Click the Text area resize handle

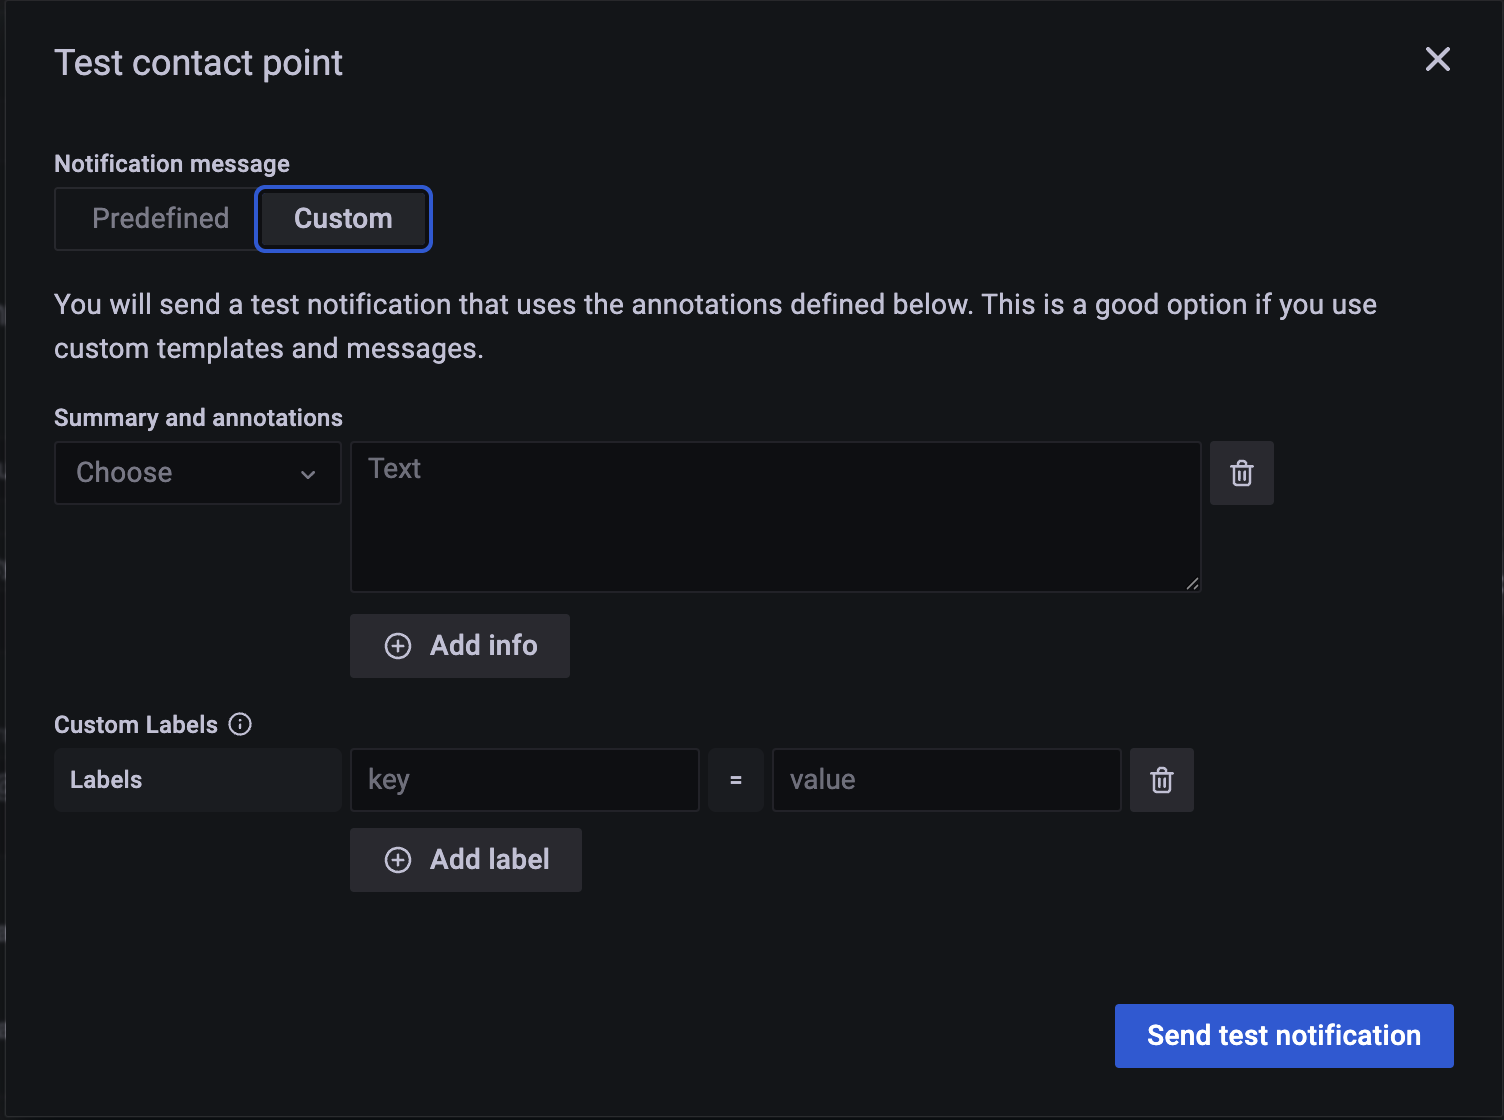(1192, 583)
